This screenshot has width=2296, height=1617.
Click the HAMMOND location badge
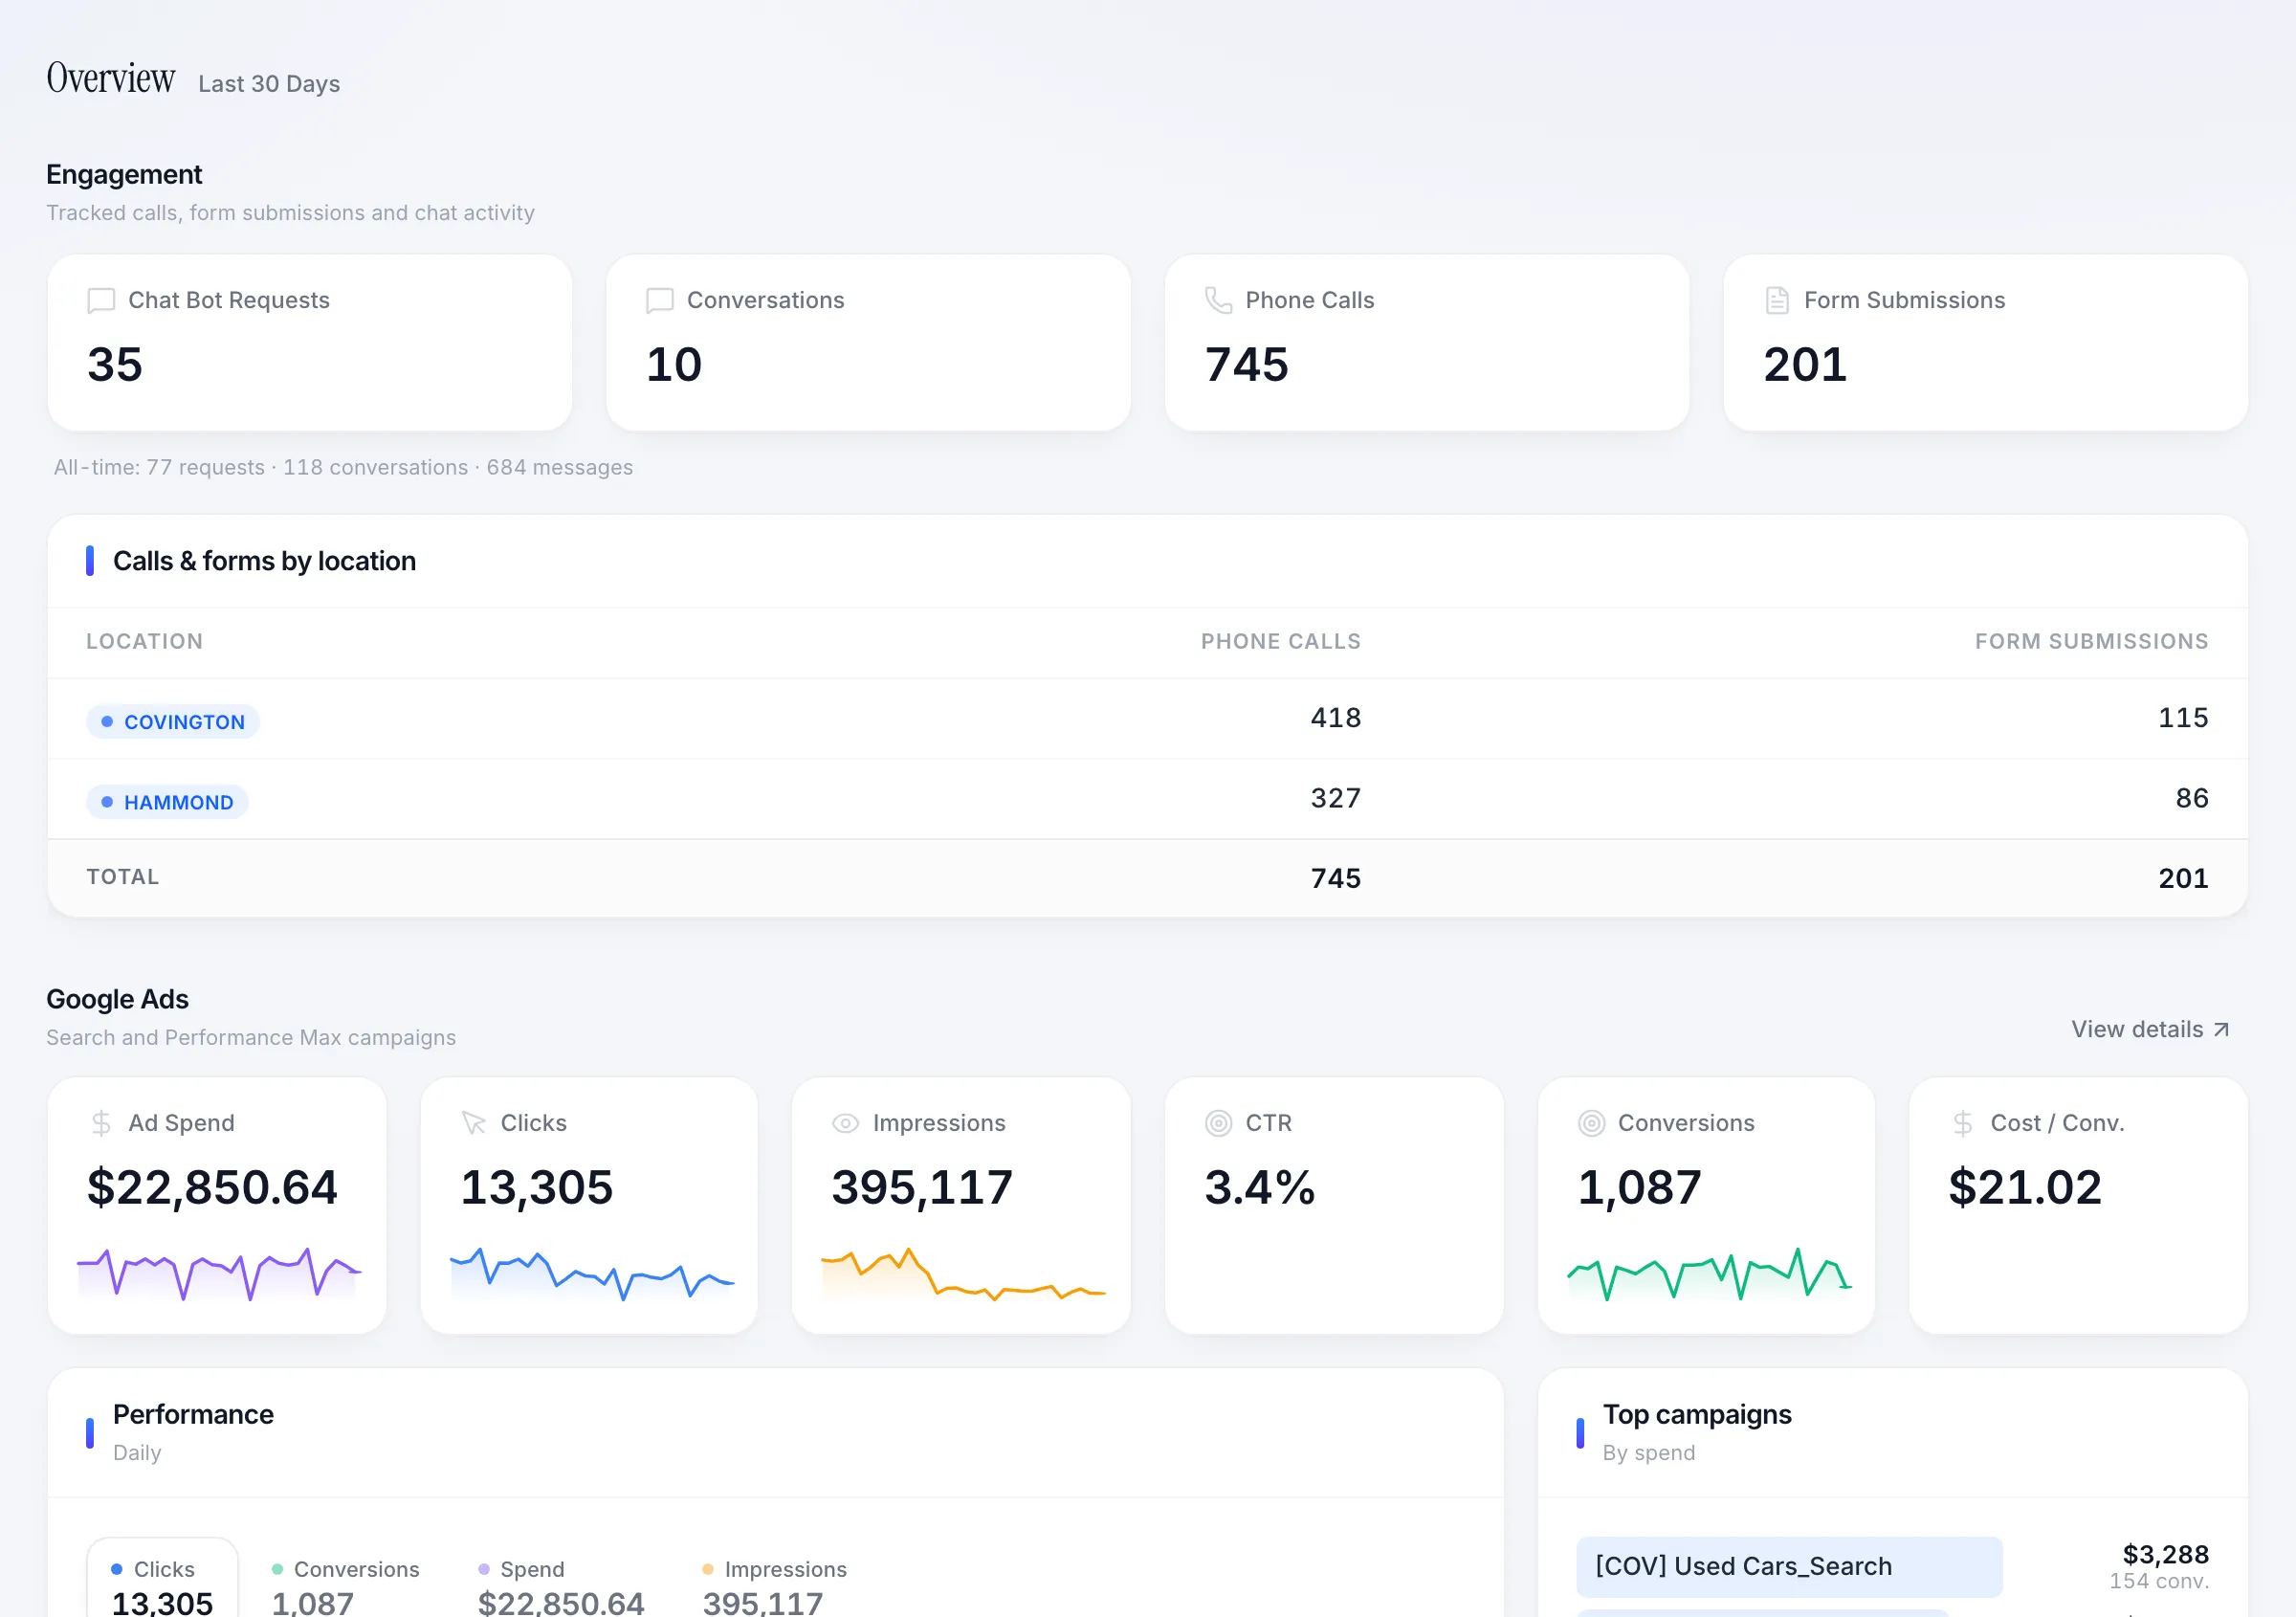tap(167, 802)
